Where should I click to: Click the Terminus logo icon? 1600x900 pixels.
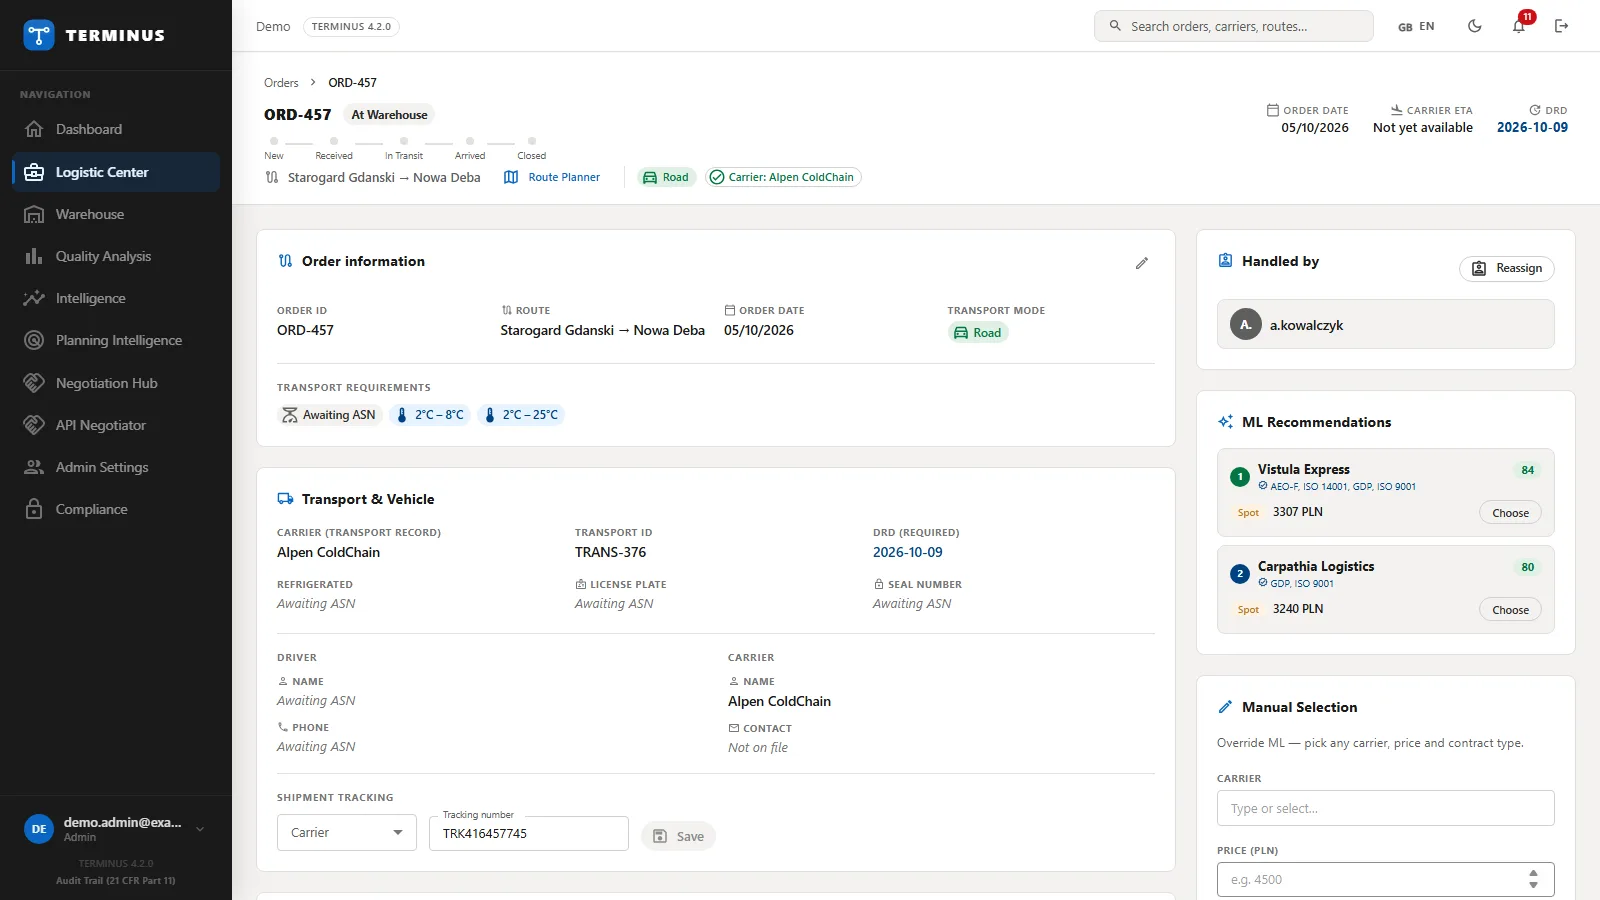(x=39, y=35)
